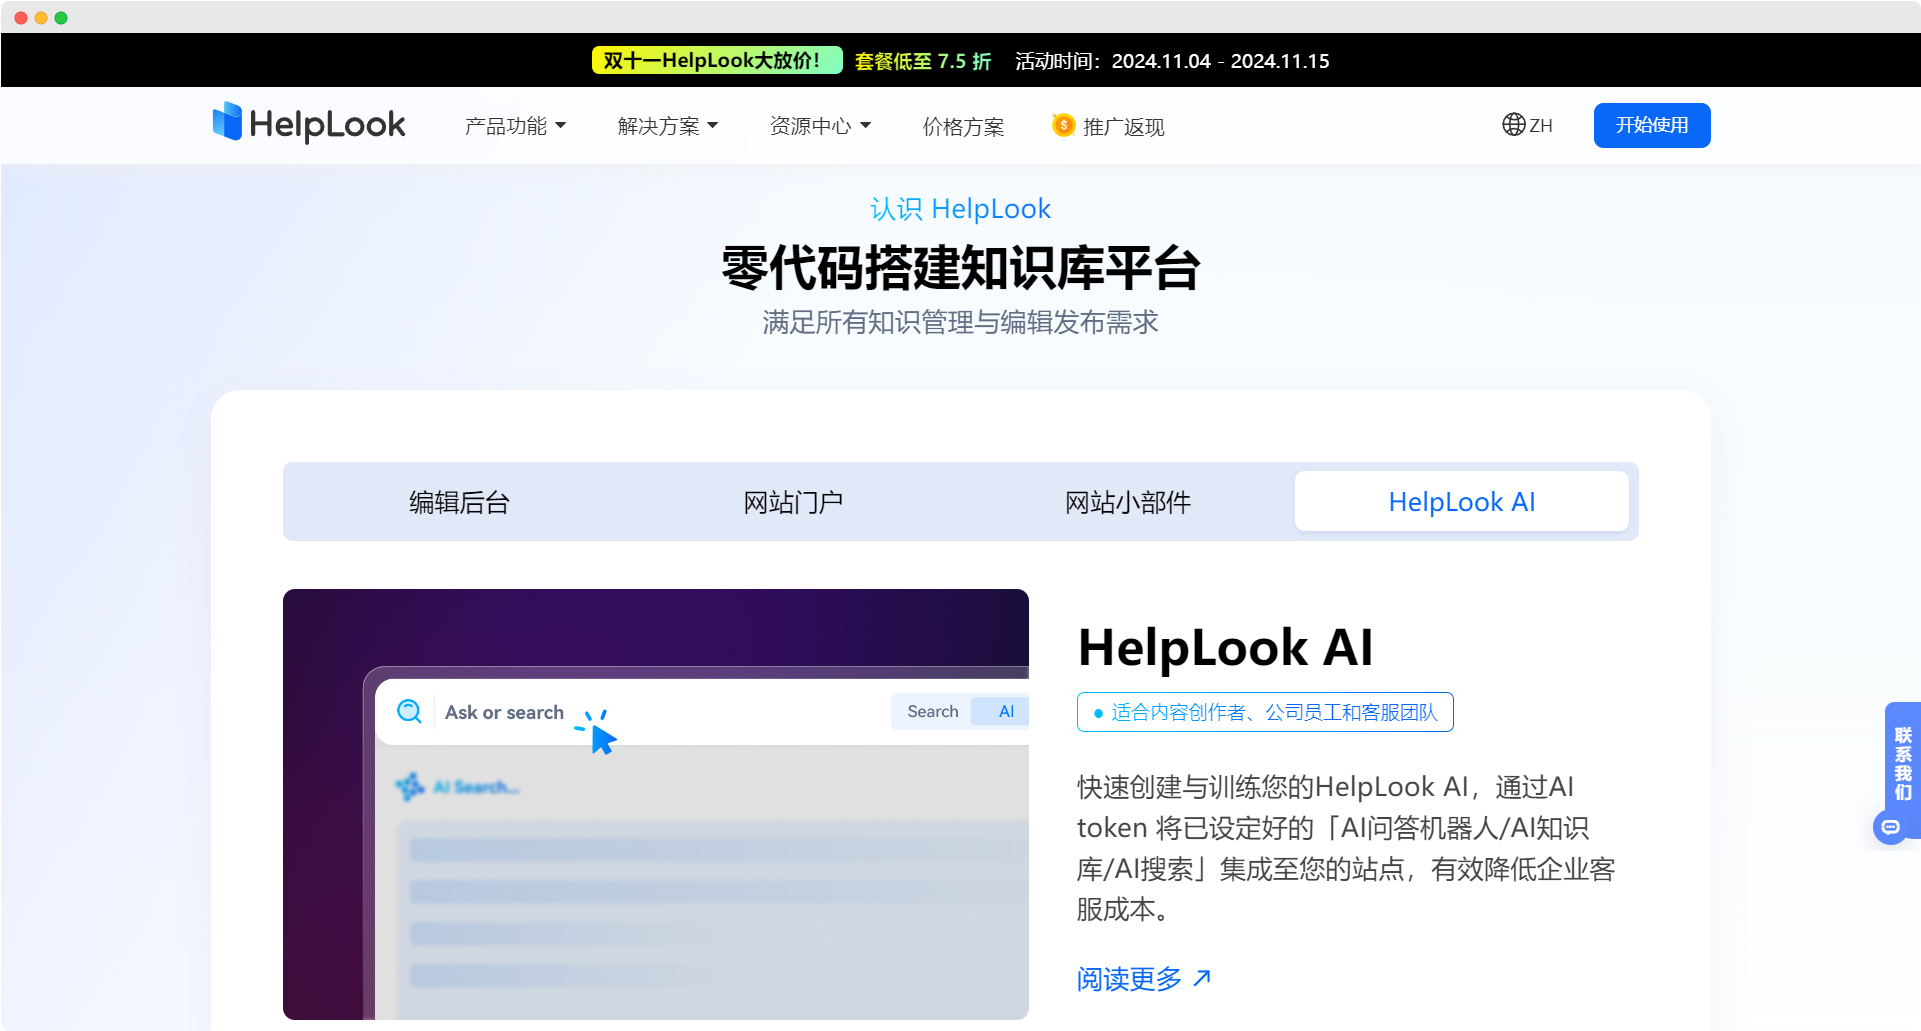Viewport: 1921px width, 1031px height.
Task: Click the AI Search sparkle icon
Action: tap(410, 787)
